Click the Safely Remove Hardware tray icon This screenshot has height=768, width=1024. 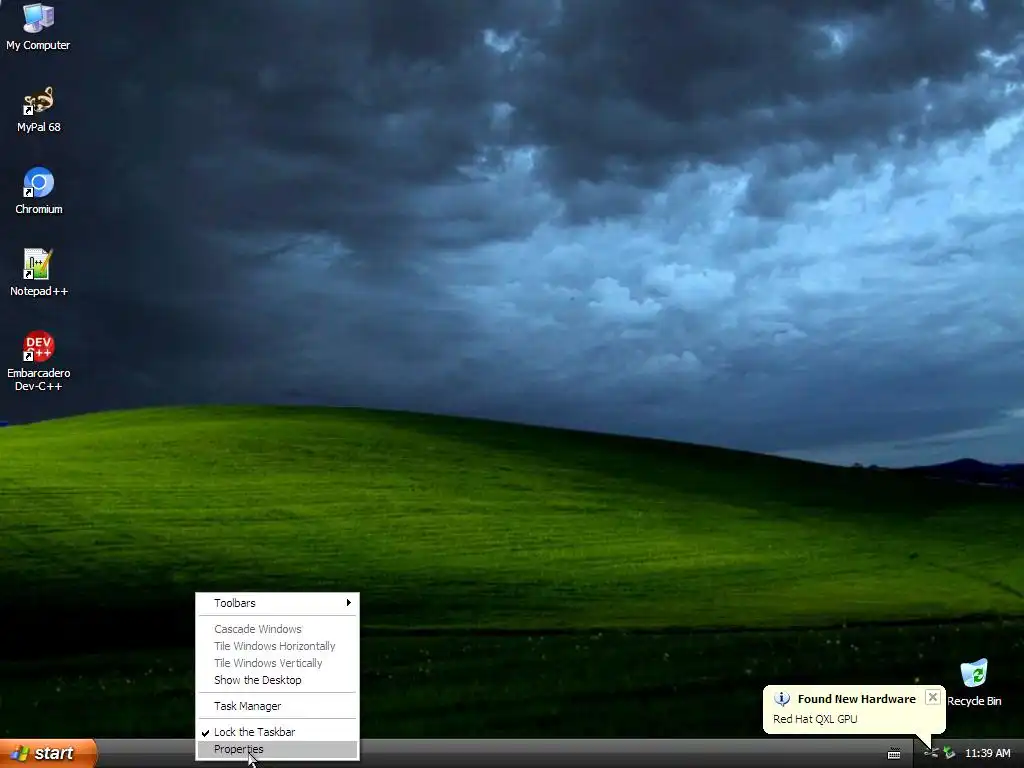(950, 753)
